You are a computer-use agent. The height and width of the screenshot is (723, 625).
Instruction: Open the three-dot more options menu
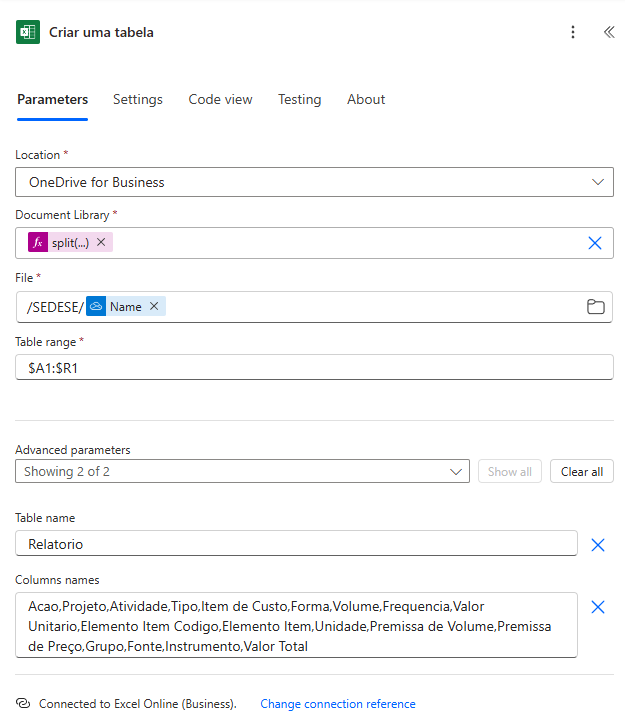(573, 32)
